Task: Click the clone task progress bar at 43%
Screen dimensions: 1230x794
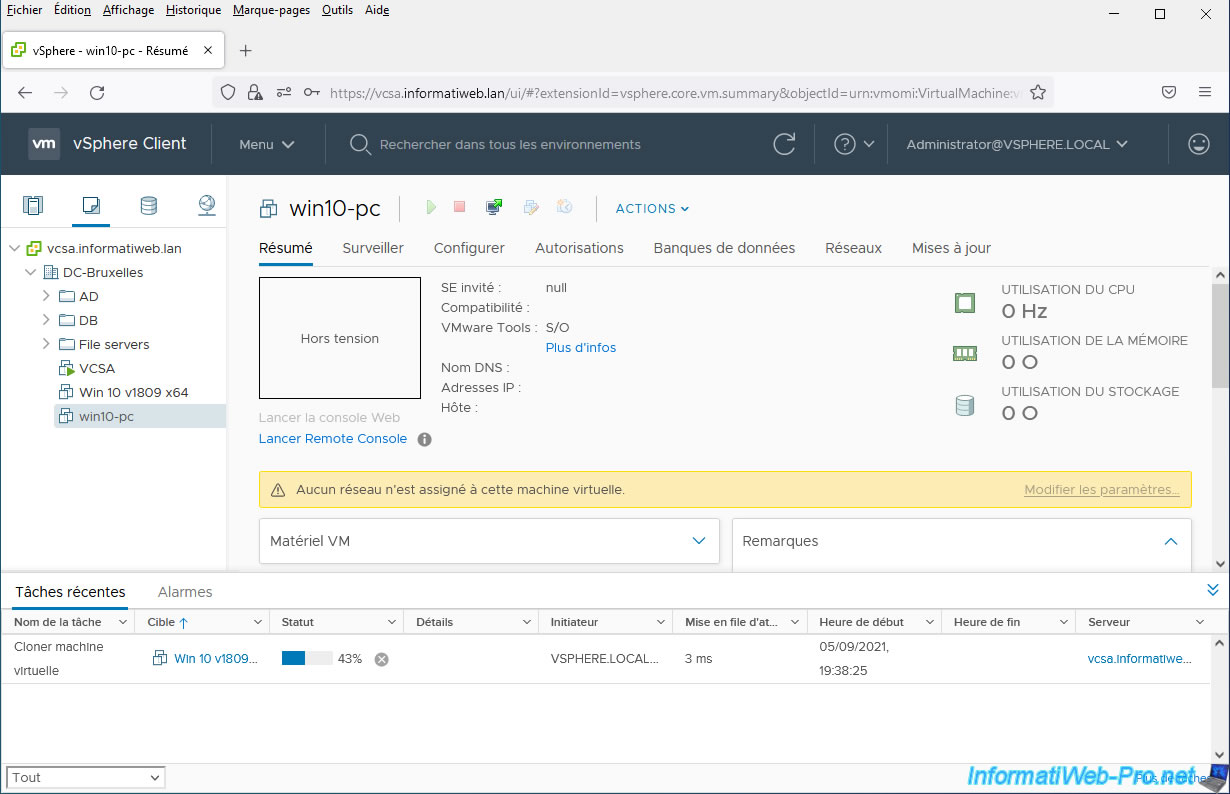Action: click(x=307, y=658)
